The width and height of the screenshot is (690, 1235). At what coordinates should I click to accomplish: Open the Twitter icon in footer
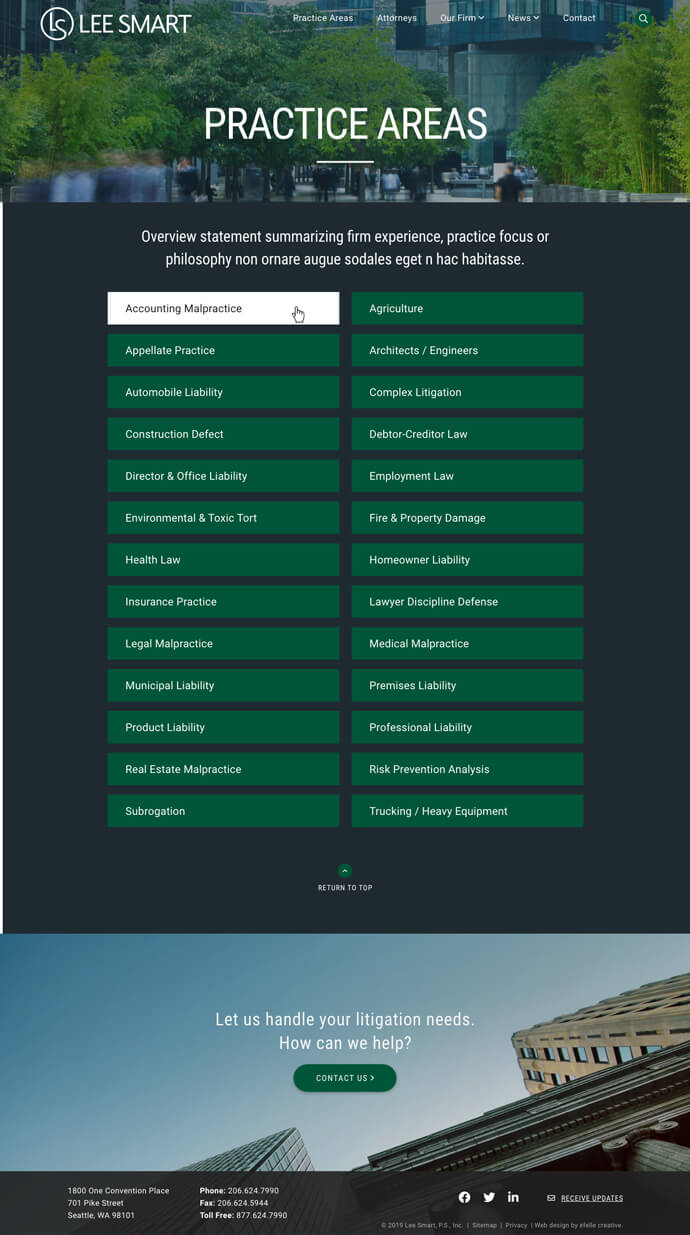point(489,1197)
